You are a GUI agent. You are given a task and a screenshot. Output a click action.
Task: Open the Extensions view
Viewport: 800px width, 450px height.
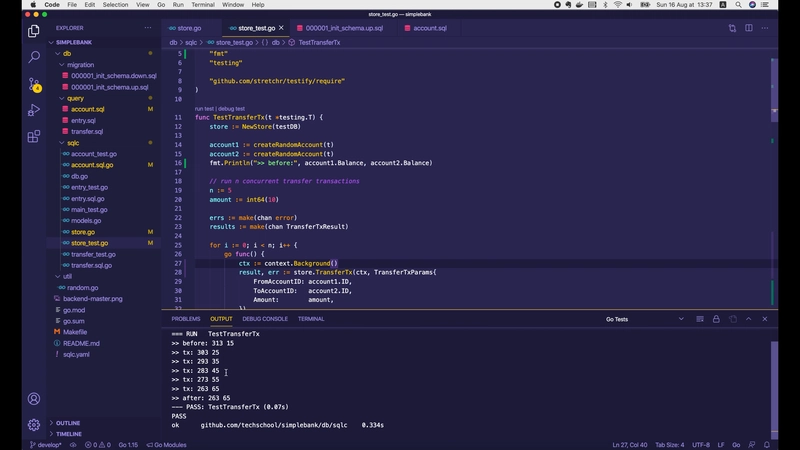[33, 136]
